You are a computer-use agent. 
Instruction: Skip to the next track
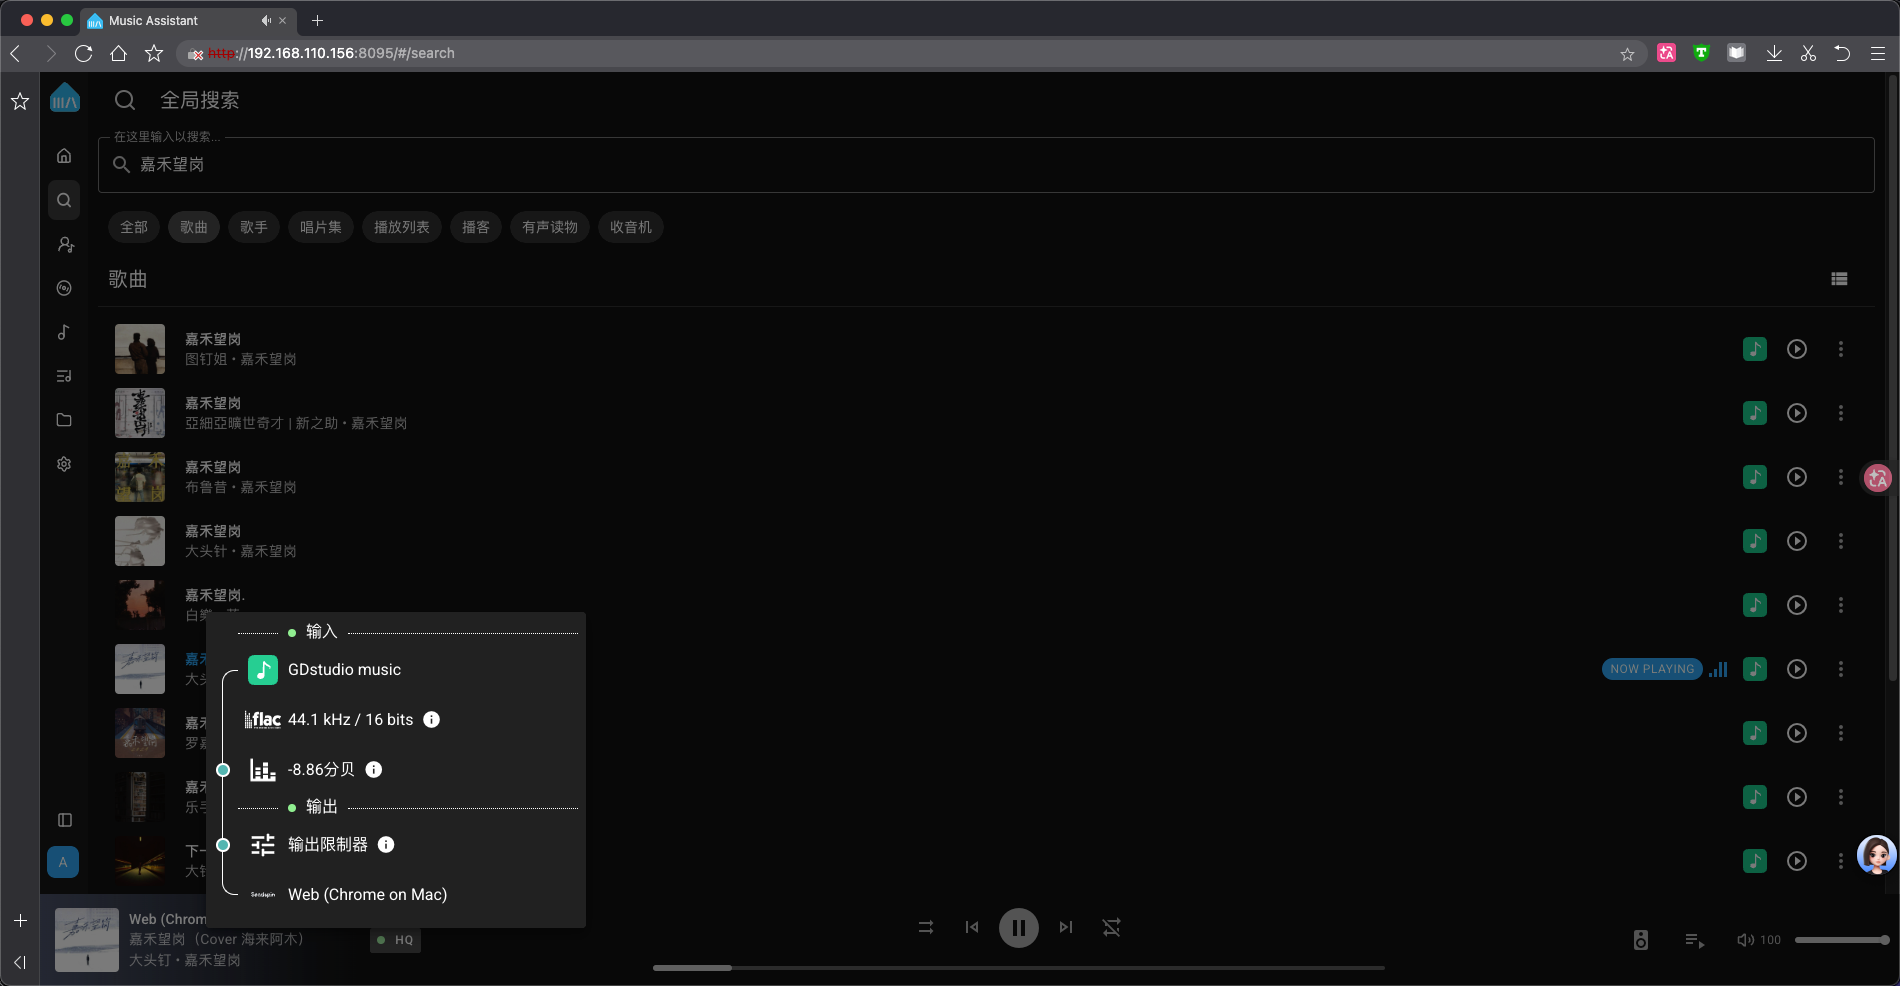point(1066,928)
